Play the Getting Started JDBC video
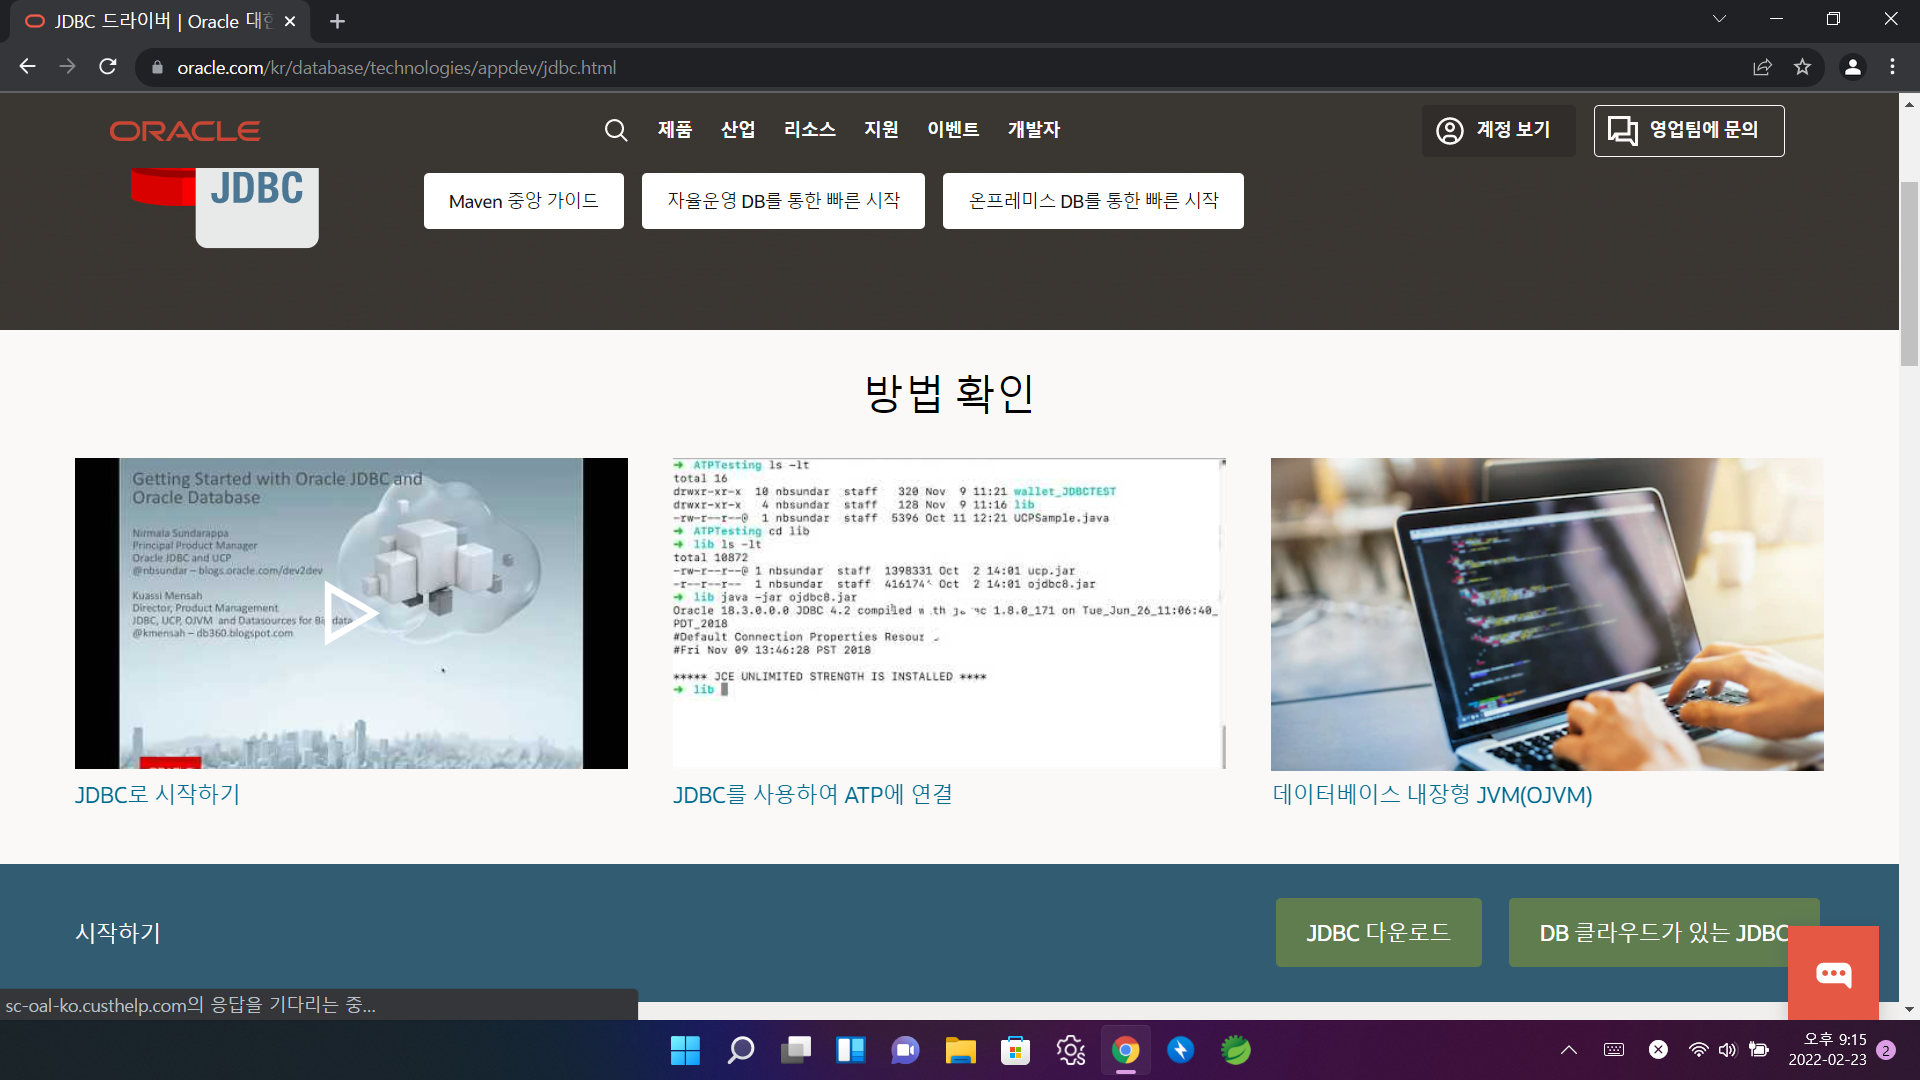 point(350,613)
